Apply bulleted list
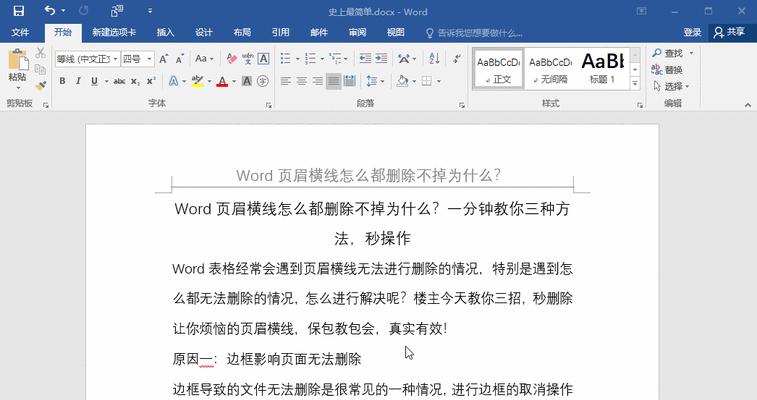The image size is (757, 400). (x=286, y=59)
